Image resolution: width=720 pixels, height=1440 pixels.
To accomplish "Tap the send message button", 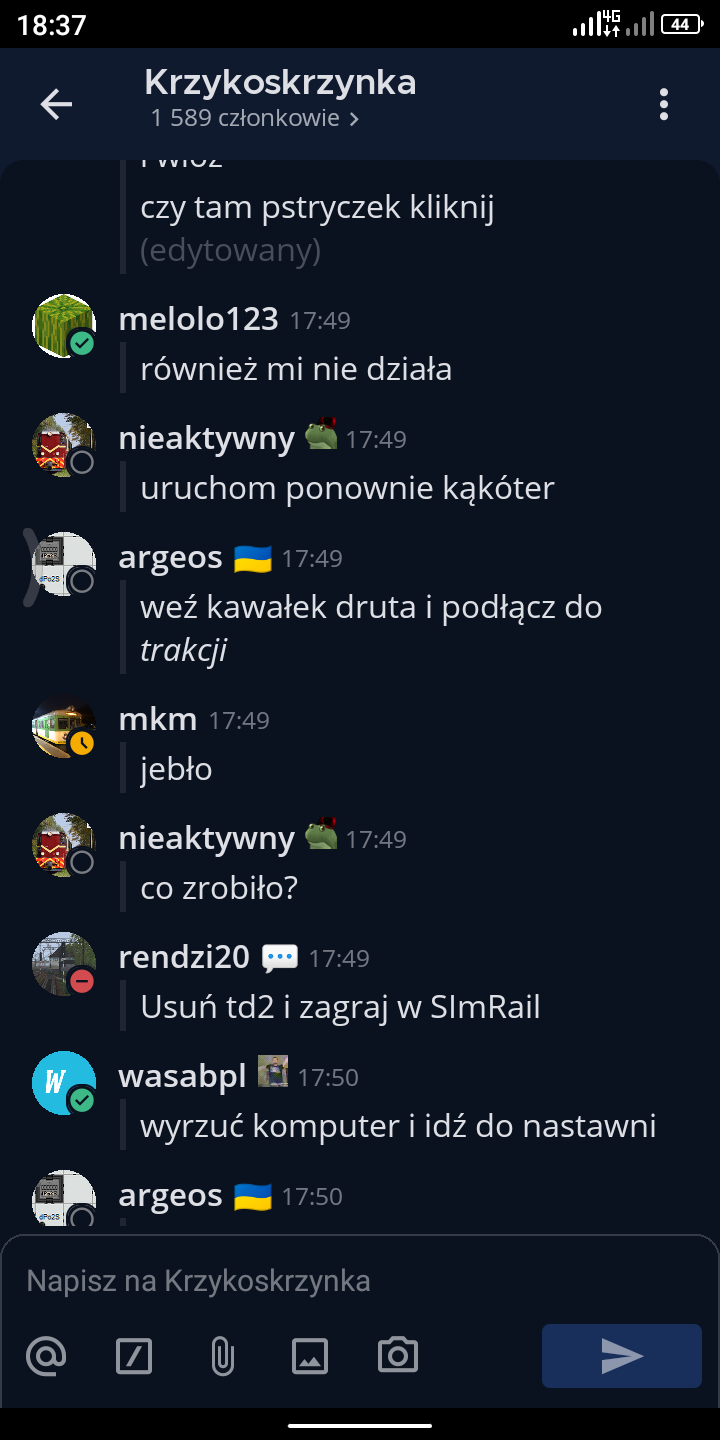I will [x=622, y=1356].
